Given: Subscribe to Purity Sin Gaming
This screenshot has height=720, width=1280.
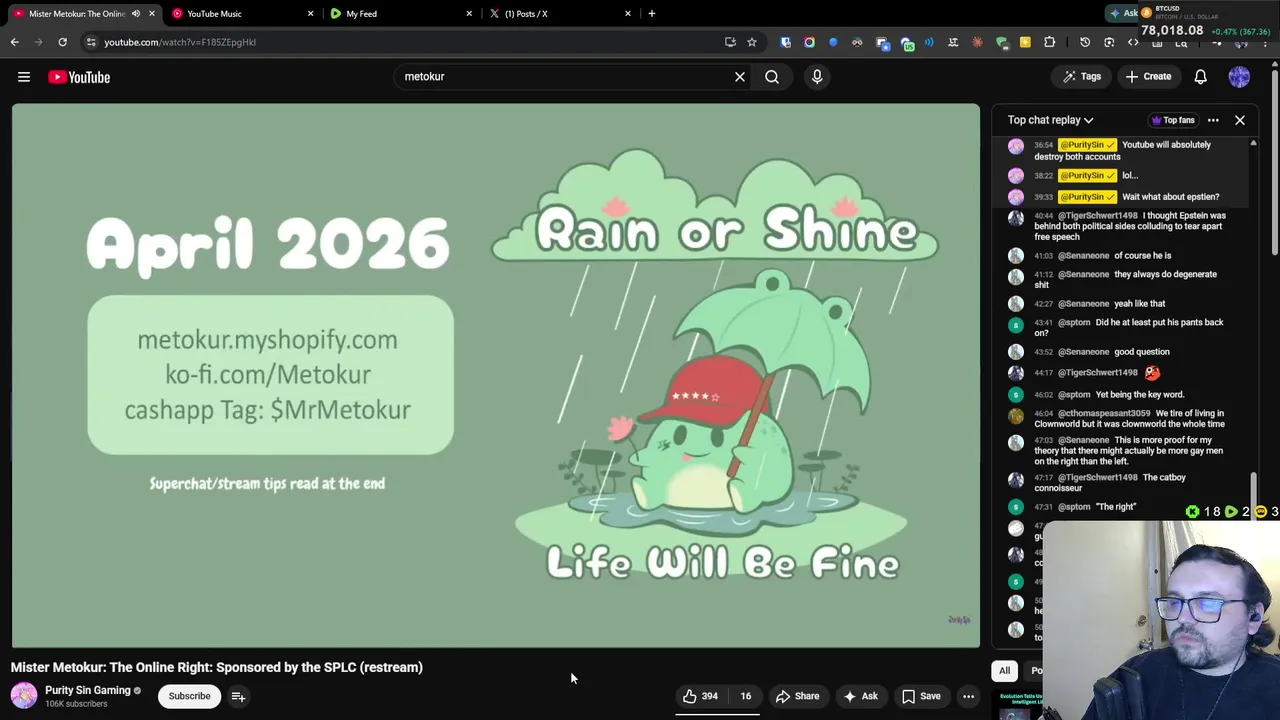Looking at the screenshot, I should [x=189, y=696].
